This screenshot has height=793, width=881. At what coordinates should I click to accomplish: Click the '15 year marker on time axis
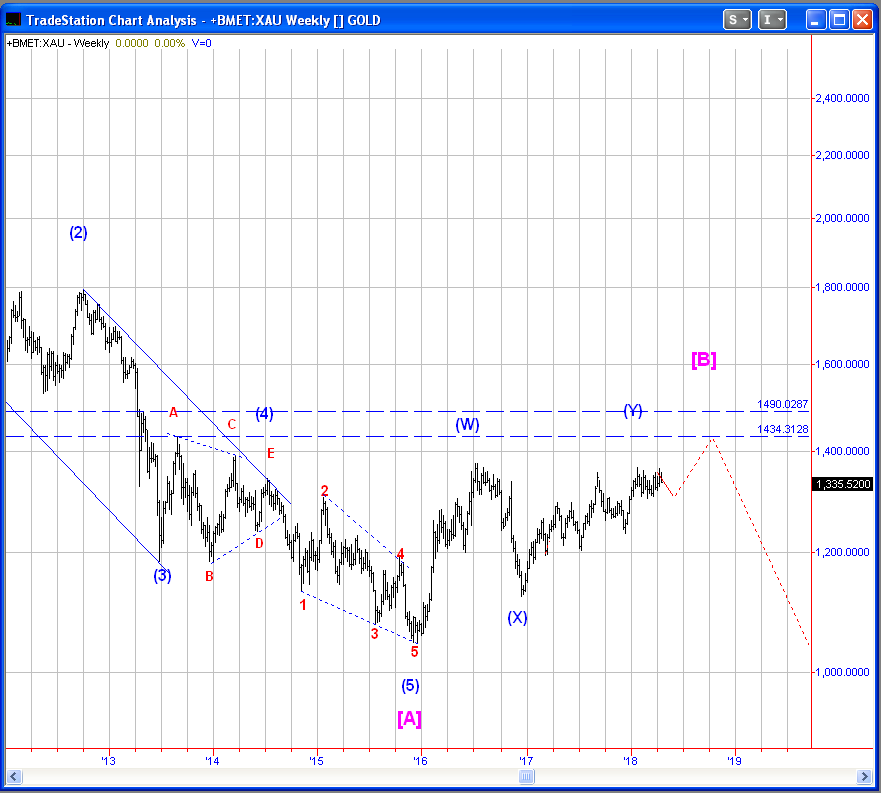[317, 761]
